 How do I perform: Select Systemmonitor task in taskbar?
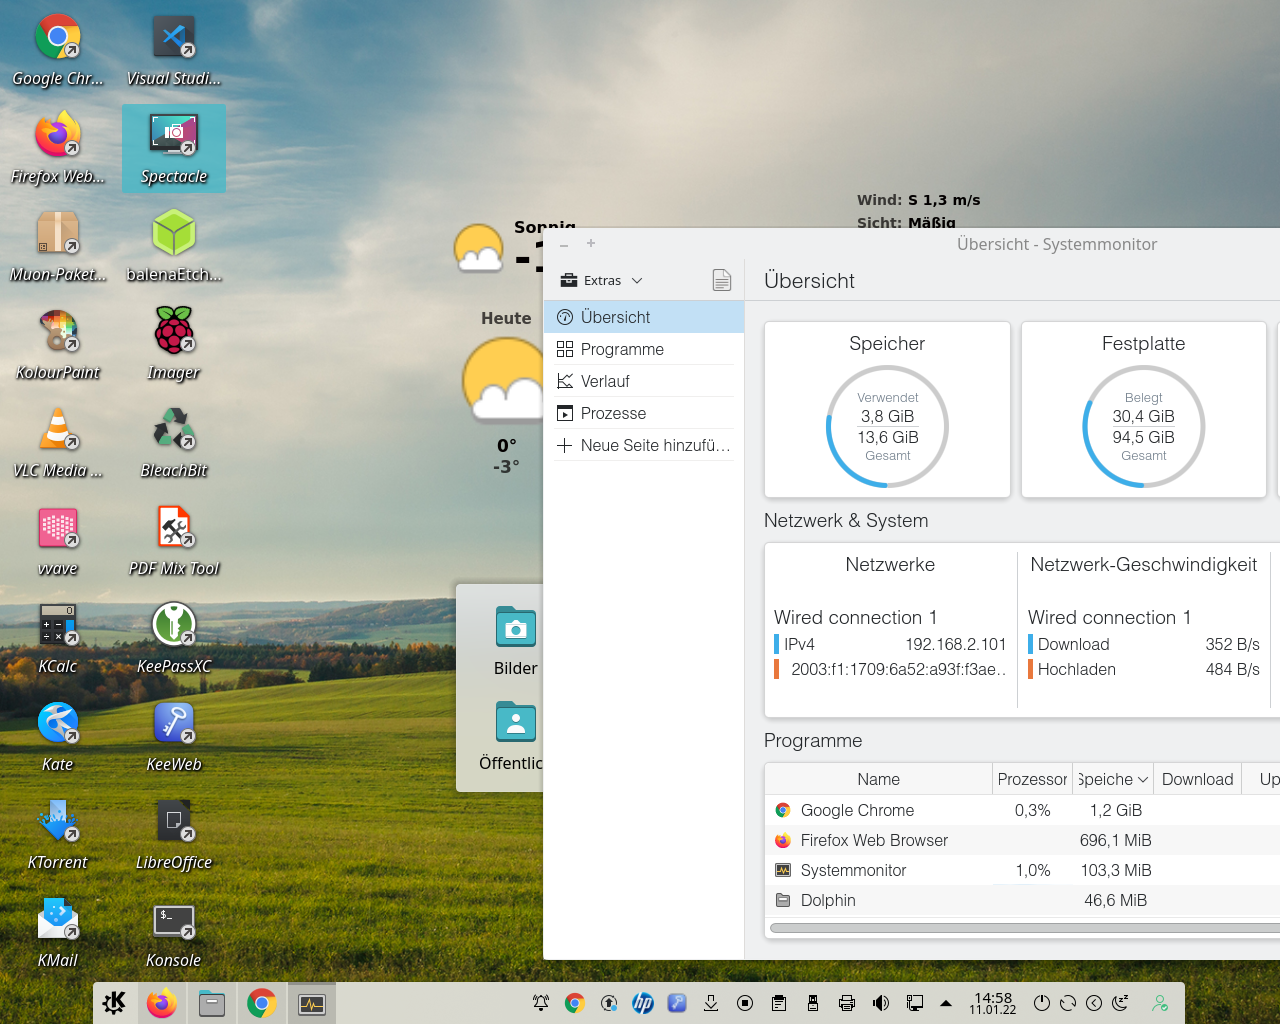tap(312, 1003)
